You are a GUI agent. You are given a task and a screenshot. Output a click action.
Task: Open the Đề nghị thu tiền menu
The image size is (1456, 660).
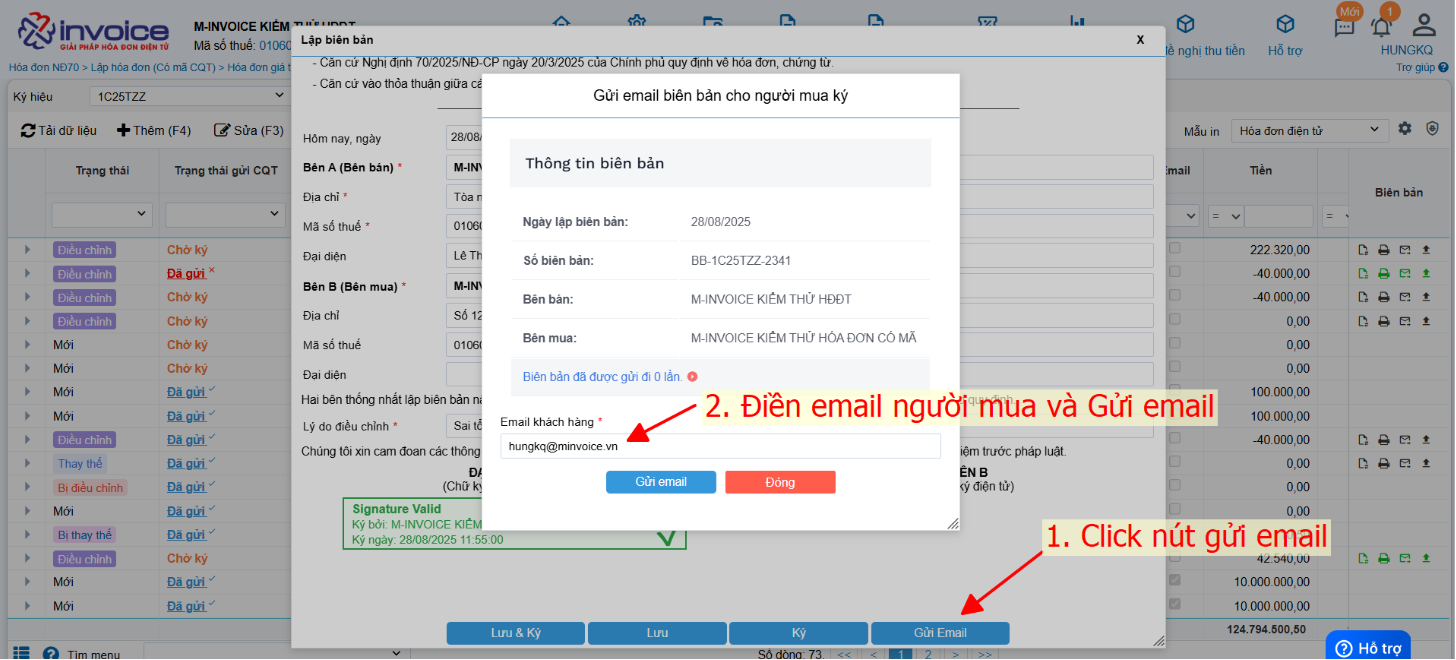tap(1205, 50)
